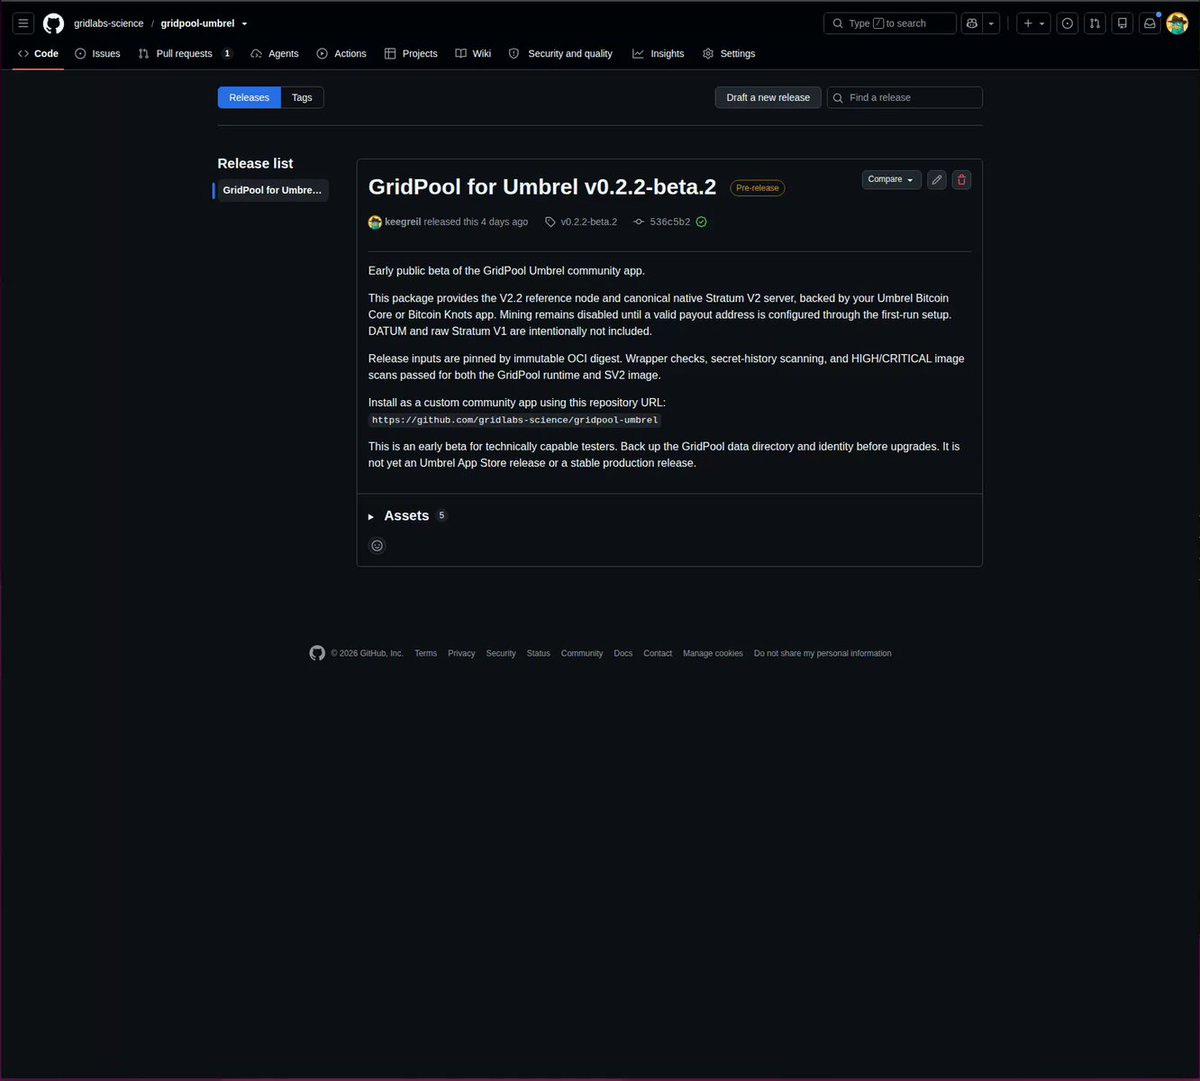1200x1081 pixels.
Task: Open pull requests shortcut icon in header
Action: coord(1095,23)
